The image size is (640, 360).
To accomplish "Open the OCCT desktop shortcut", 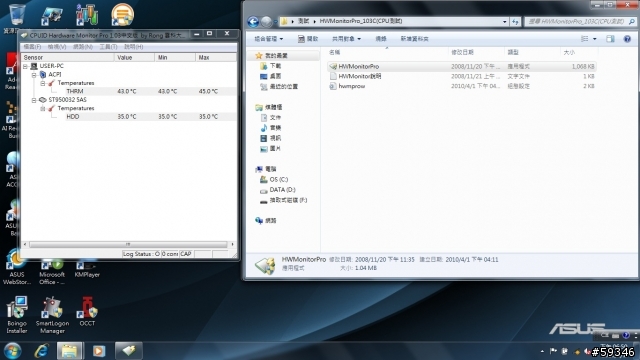I will coord(87,312).
